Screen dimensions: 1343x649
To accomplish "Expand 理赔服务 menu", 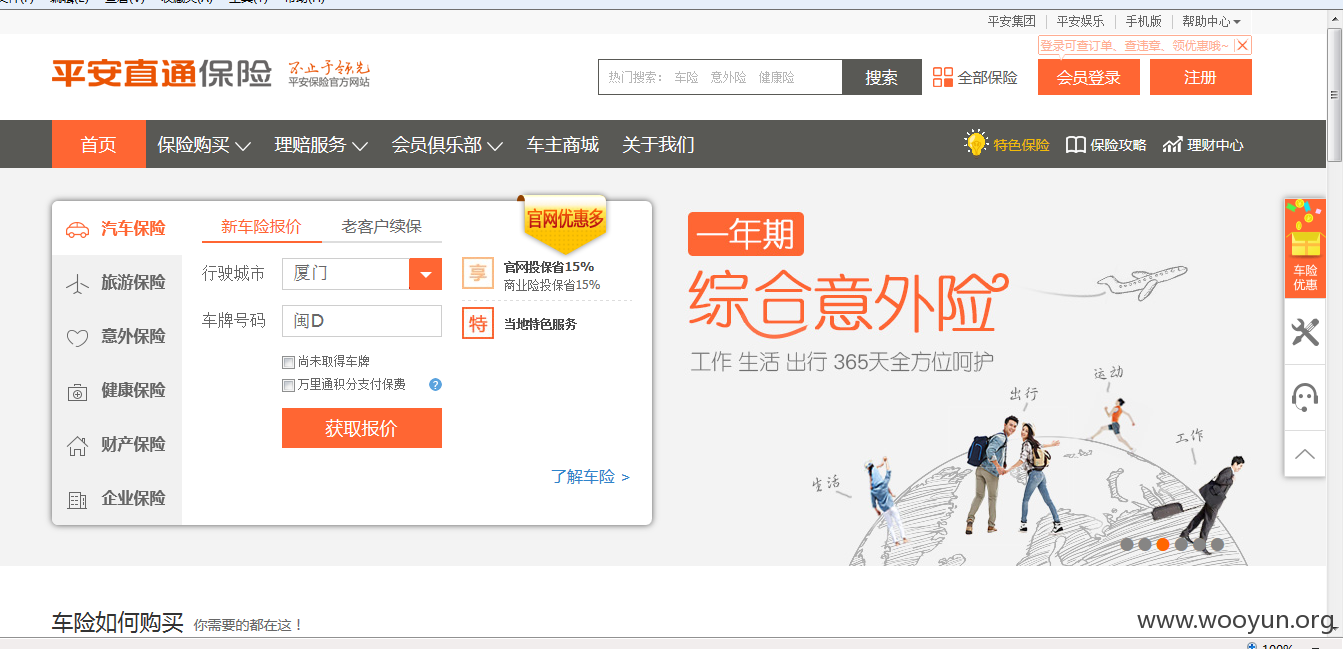I will coord(322,145).
